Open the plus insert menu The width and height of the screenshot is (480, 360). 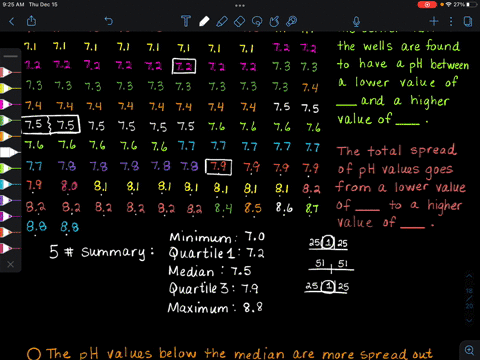pos(434,21)
